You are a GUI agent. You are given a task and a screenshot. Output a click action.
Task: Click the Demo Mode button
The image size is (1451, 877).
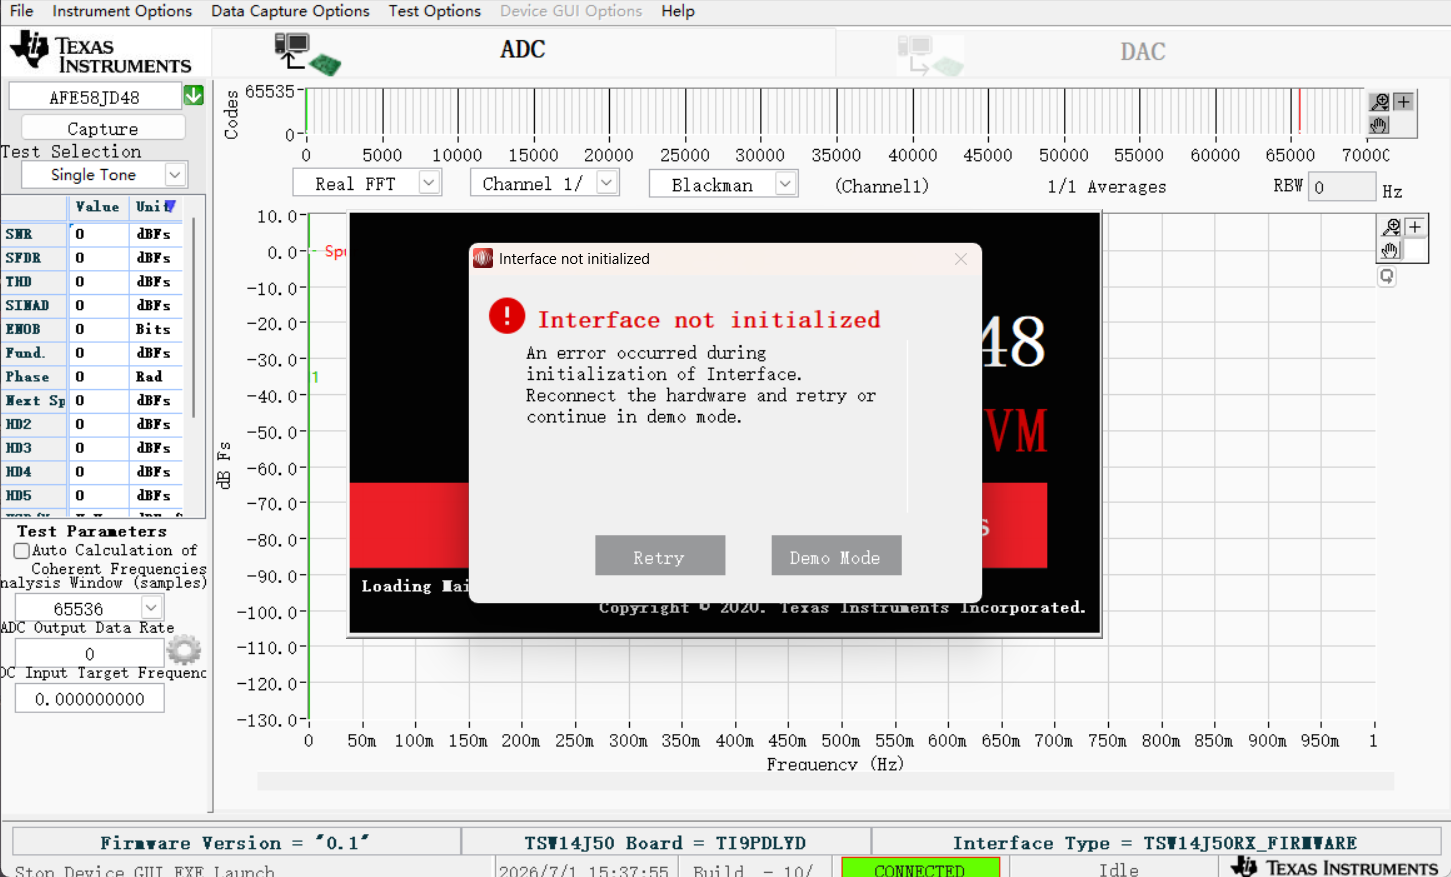836,556
